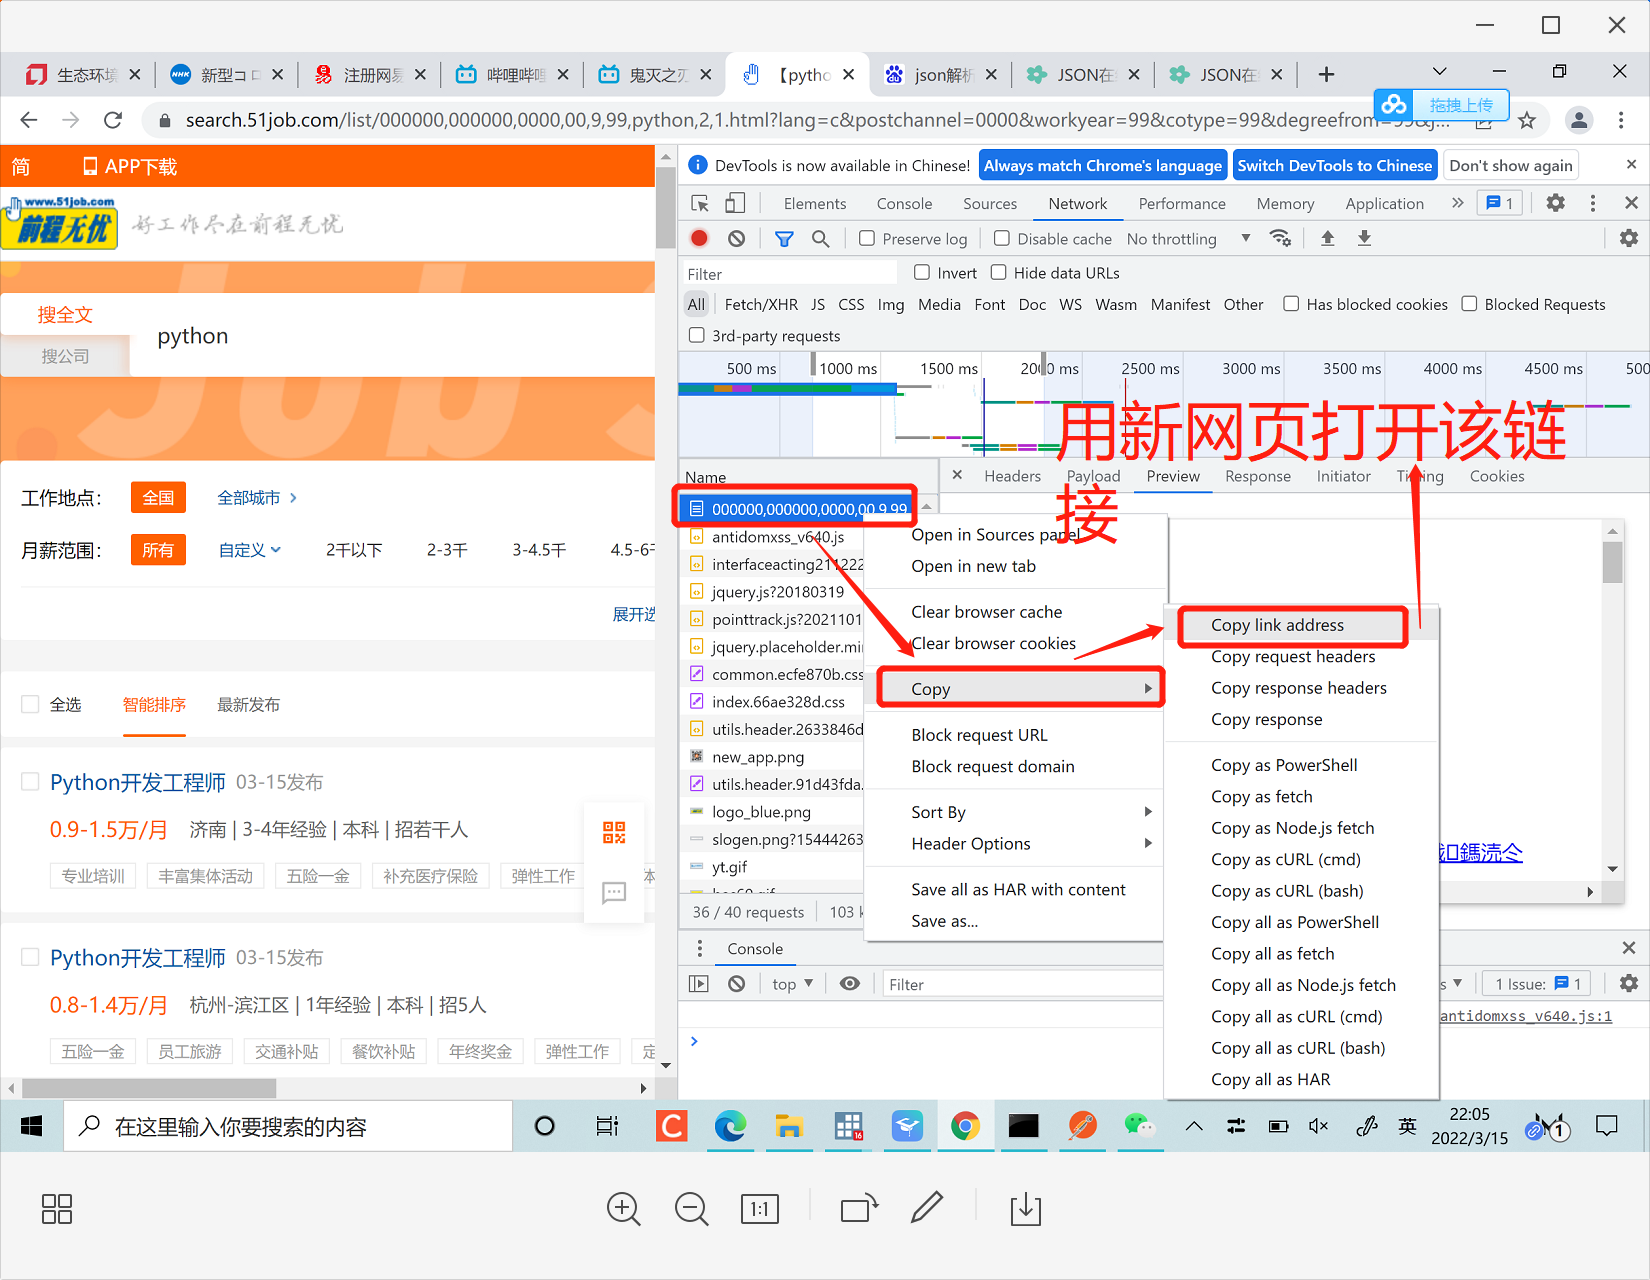Image resolution: width=1650 pixels, height=1280 pixels.
Task: Tick Hide data URLs checkbox
Action: pos(998,272)
